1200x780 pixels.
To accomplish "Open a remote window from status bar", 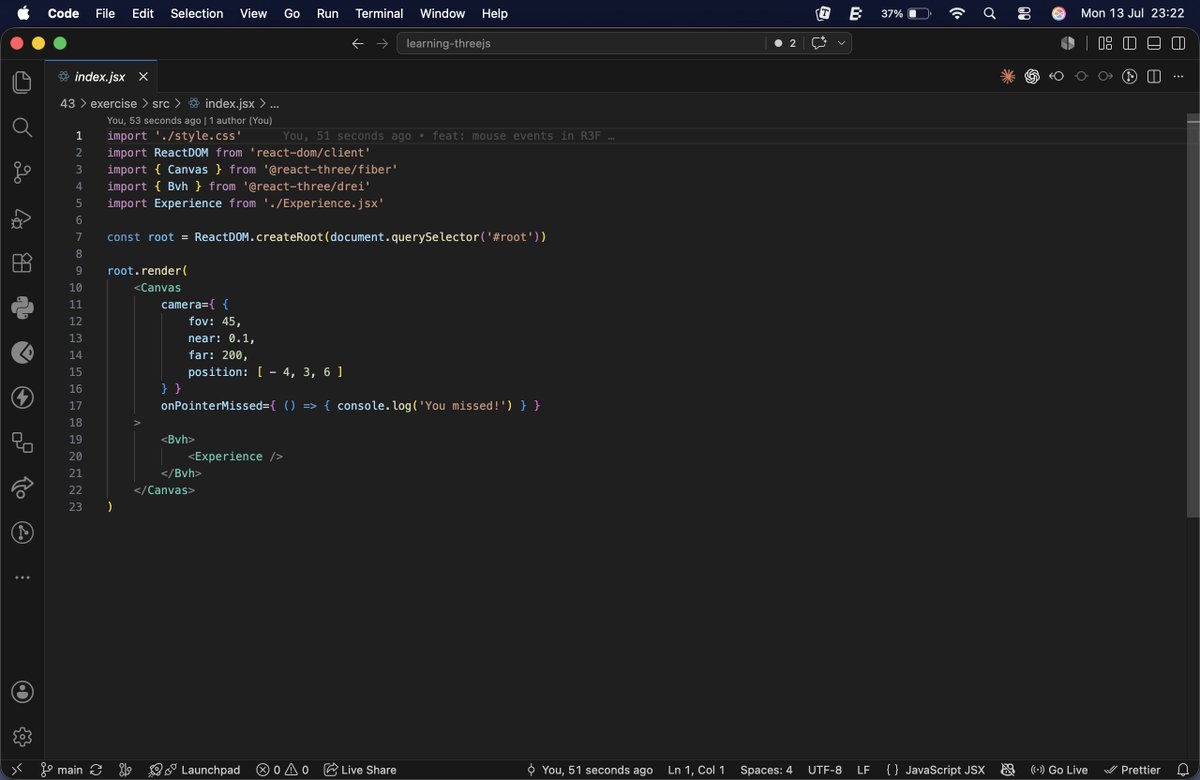I will [x=16, y=770].
